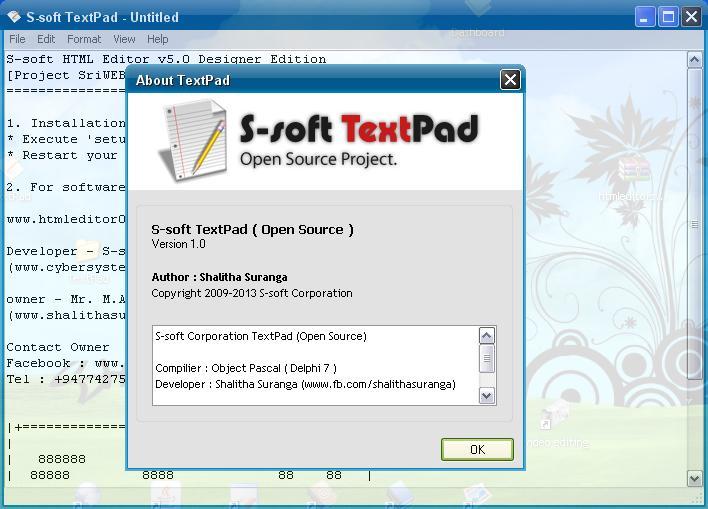Click the '2. For software' line in editor

66,187
